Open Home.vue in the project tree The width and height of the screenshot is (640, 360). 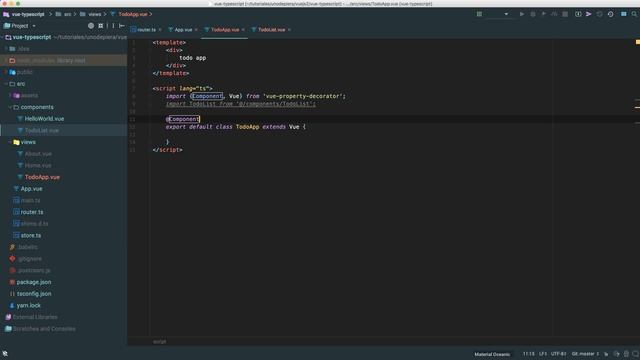38,165
